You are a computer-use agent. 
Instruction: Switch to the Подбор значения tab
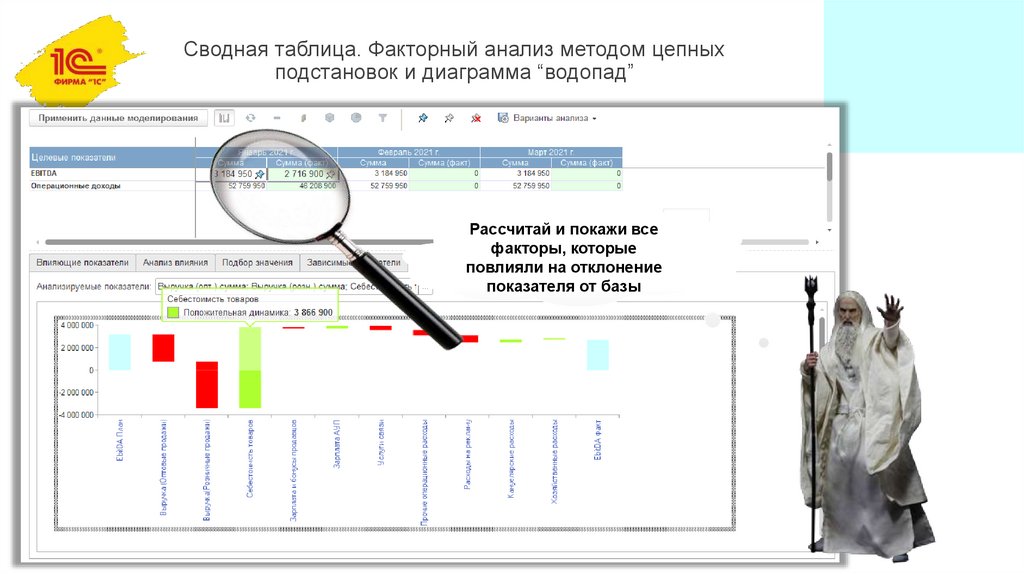[257, 263]
